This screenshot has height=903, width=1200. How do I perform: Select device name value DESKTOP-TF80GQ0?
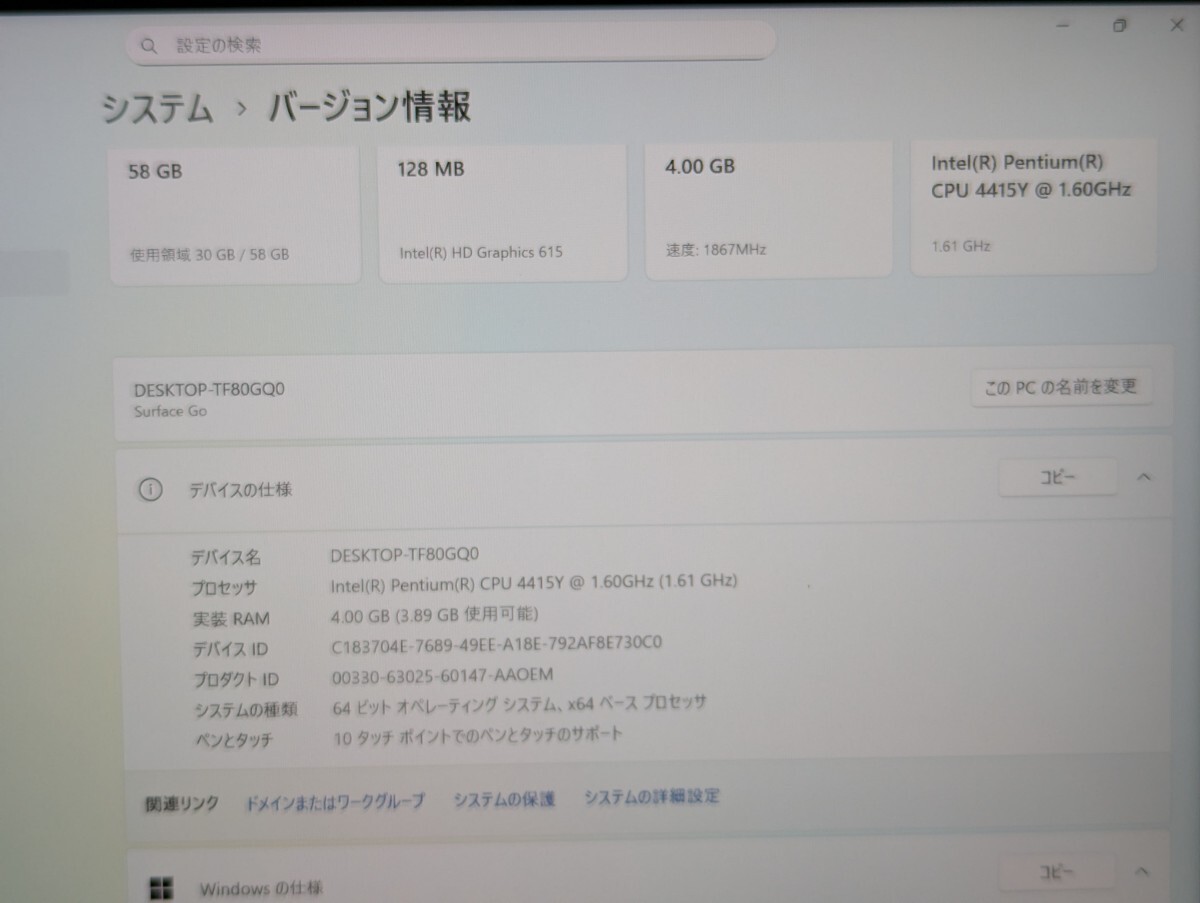[405, 553]
